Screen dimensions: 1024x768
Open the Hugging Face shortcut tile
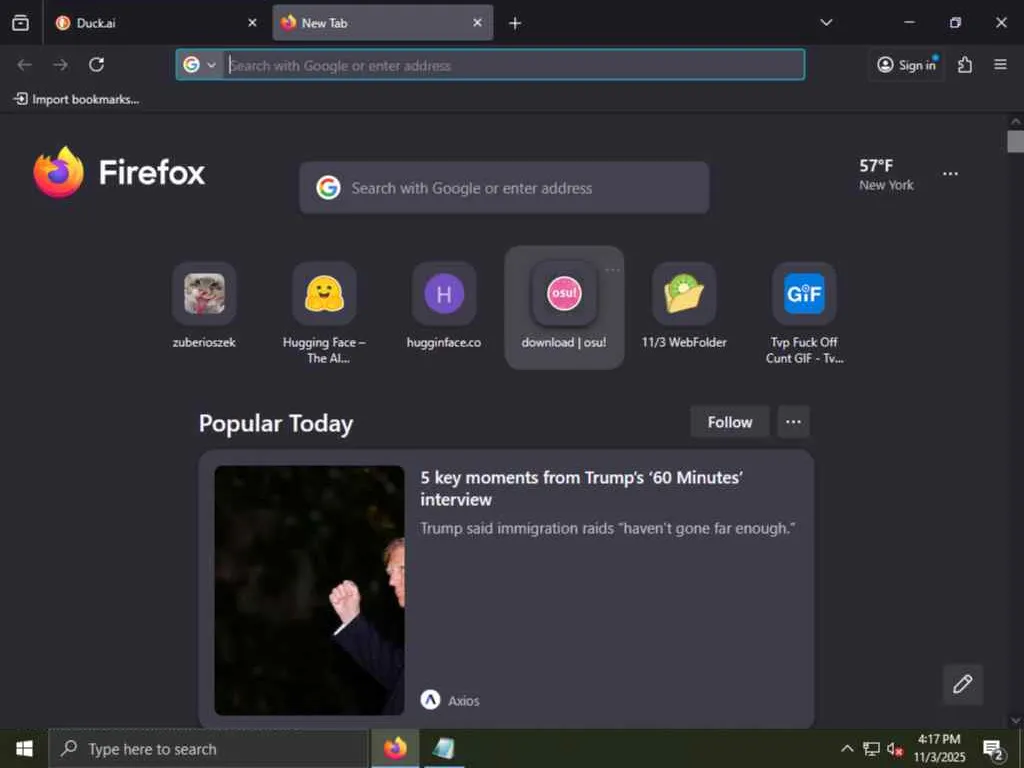click(324, 313)
